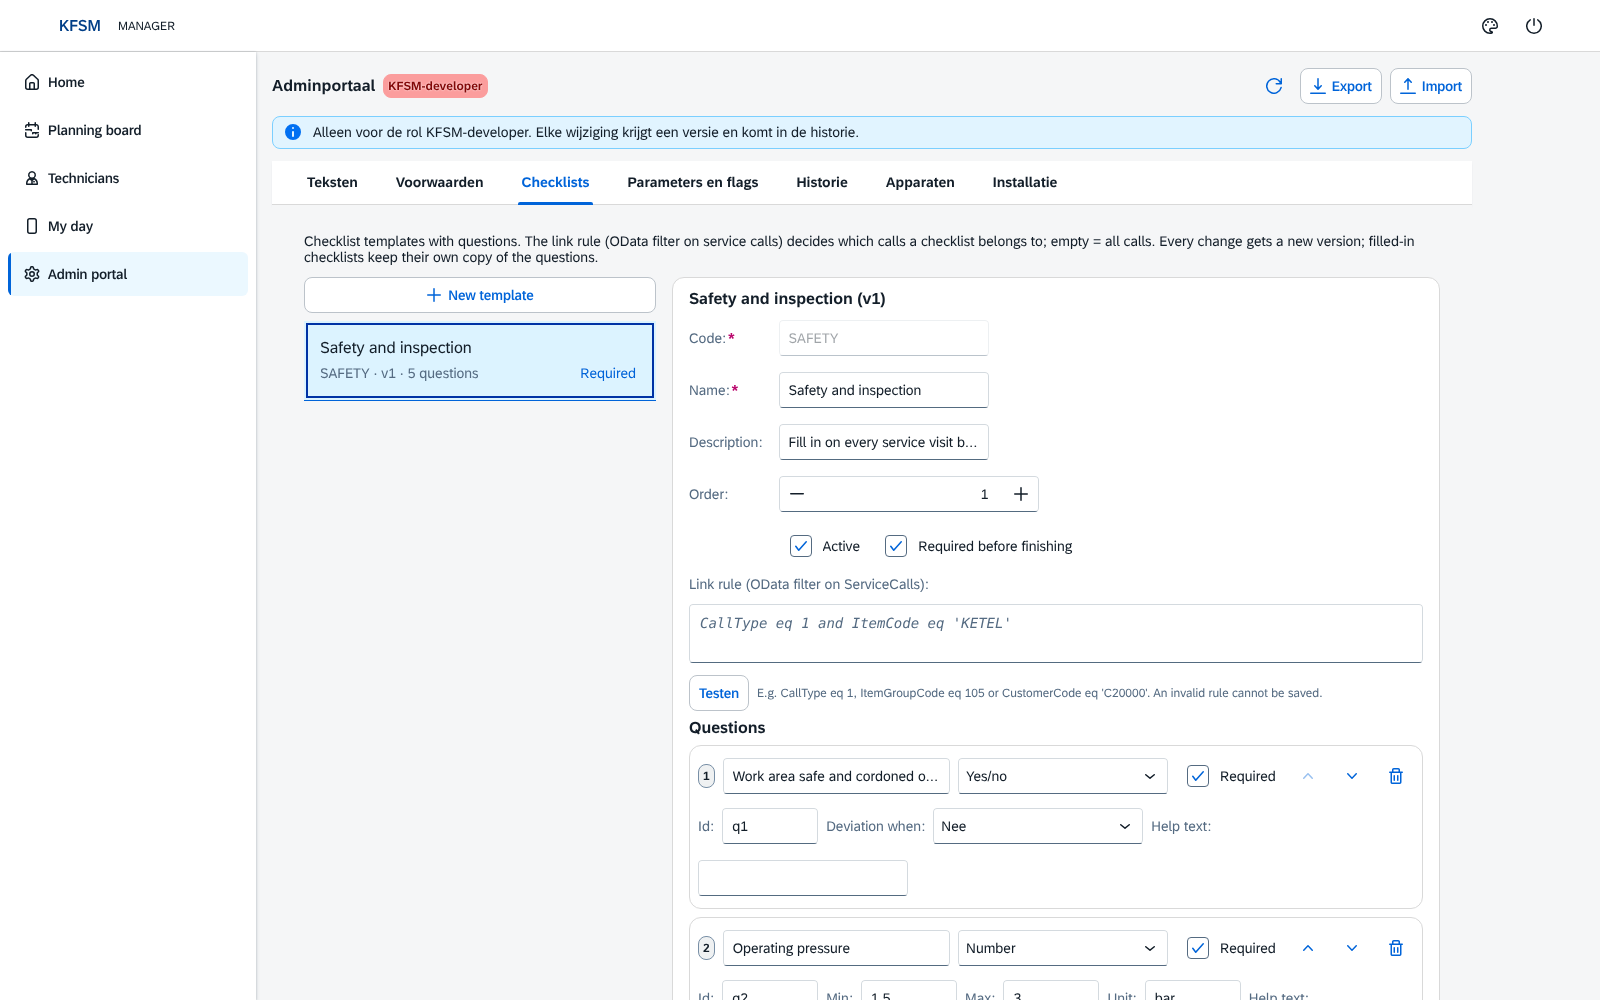1600x1000 pixels.
Task: Move Operating pressure question down
Action: (1352, 948)
